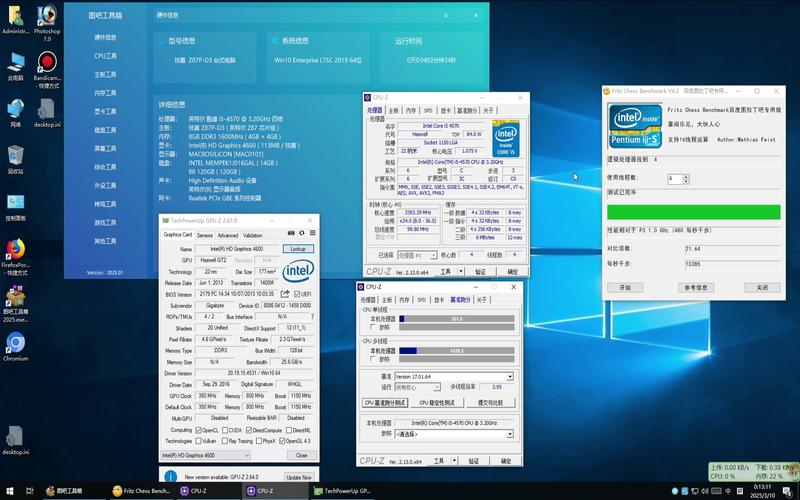The height and width of the screenshot is (500, 800).
Task: Open the This PC (此电脑) desktop icon
Action: (15, 64)
